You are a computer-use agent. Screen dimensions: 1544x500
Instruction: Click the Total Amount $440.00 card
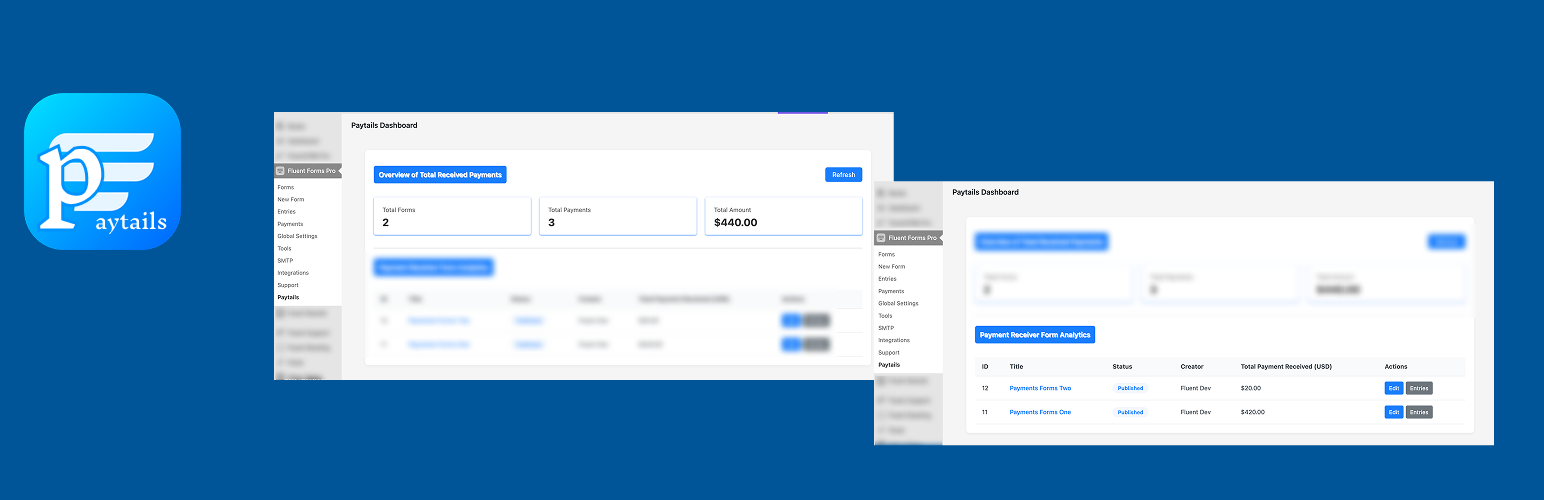click(783, 216)
